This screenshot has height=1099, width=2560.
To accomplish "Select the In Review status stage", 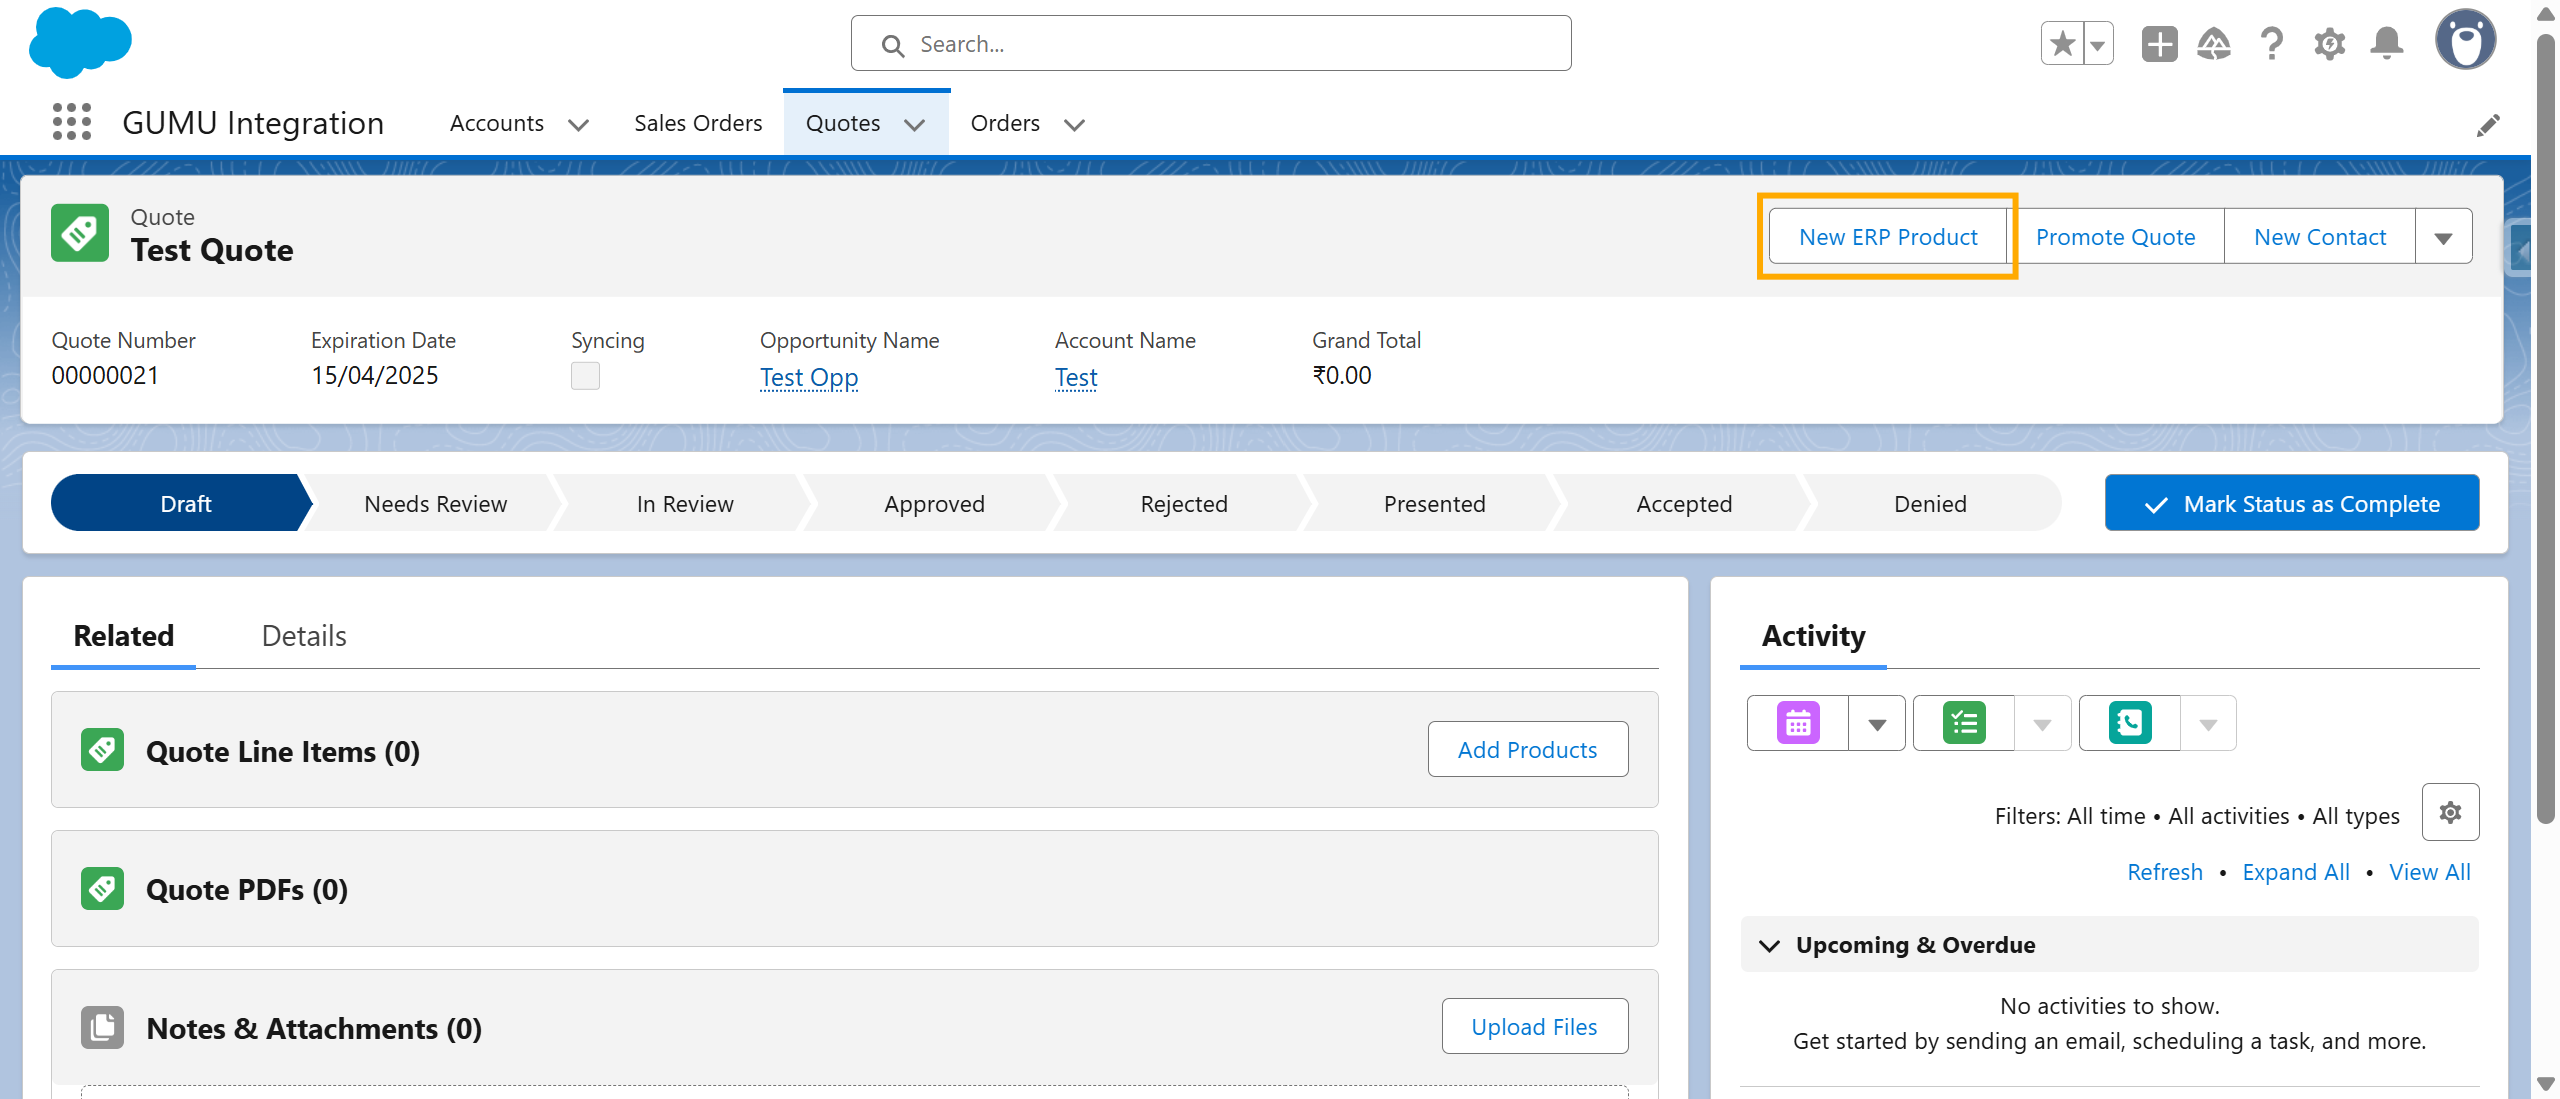I will [x=685, y=503].
